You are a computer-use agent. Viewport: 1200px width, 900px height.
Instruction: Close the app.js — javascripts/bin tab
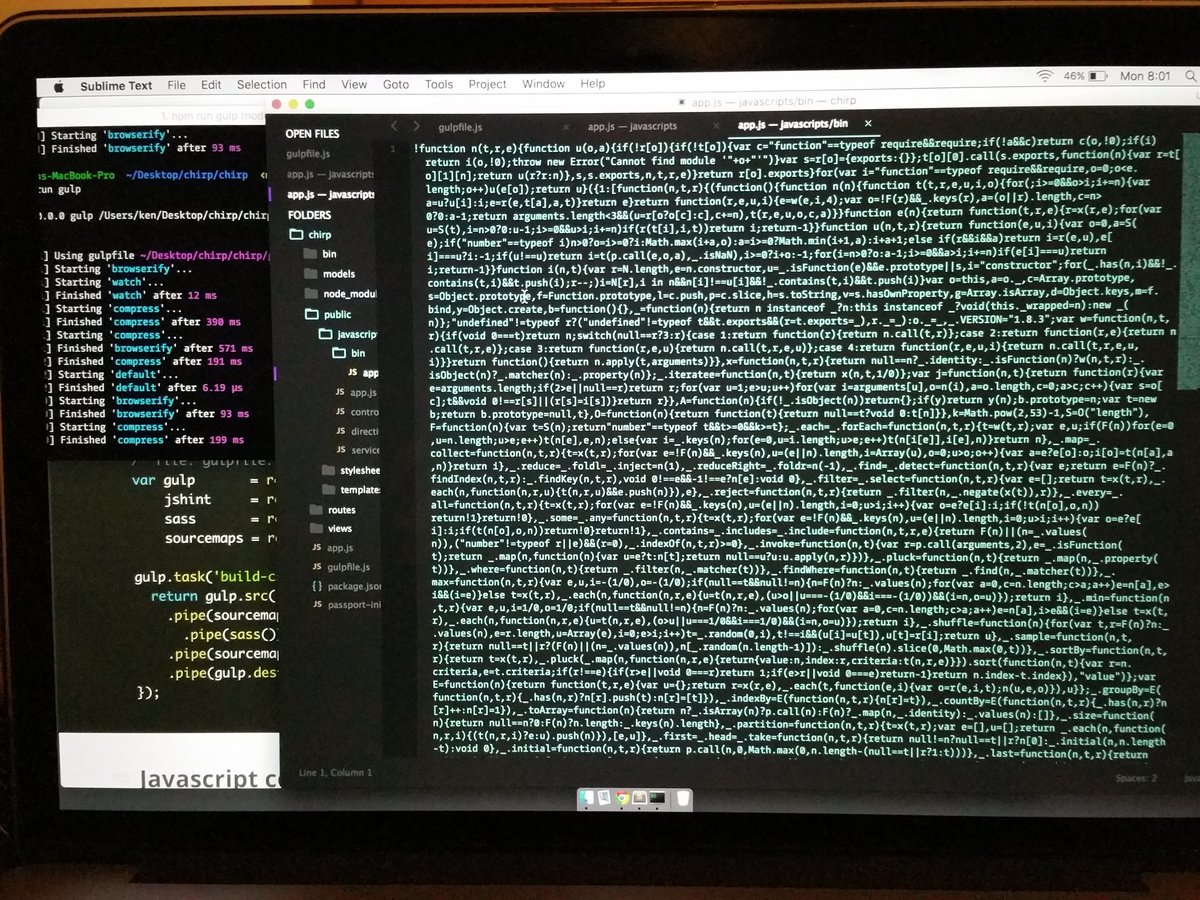868,125
